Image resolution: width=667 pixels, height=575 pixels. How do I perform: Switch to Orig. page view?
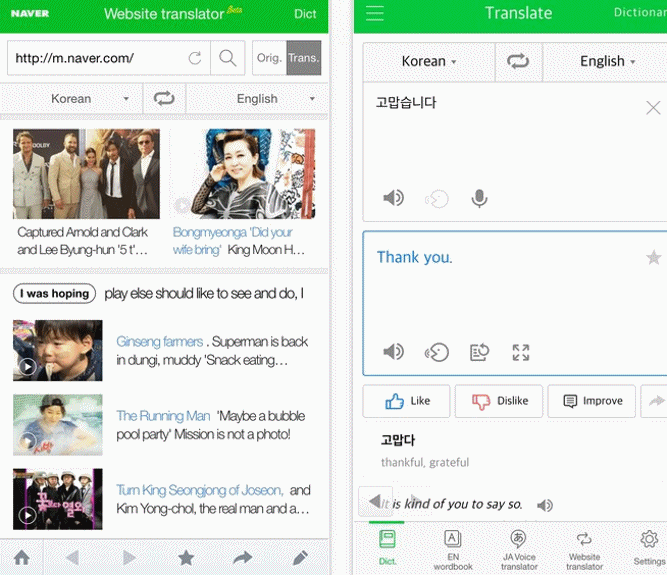point(269,58)
